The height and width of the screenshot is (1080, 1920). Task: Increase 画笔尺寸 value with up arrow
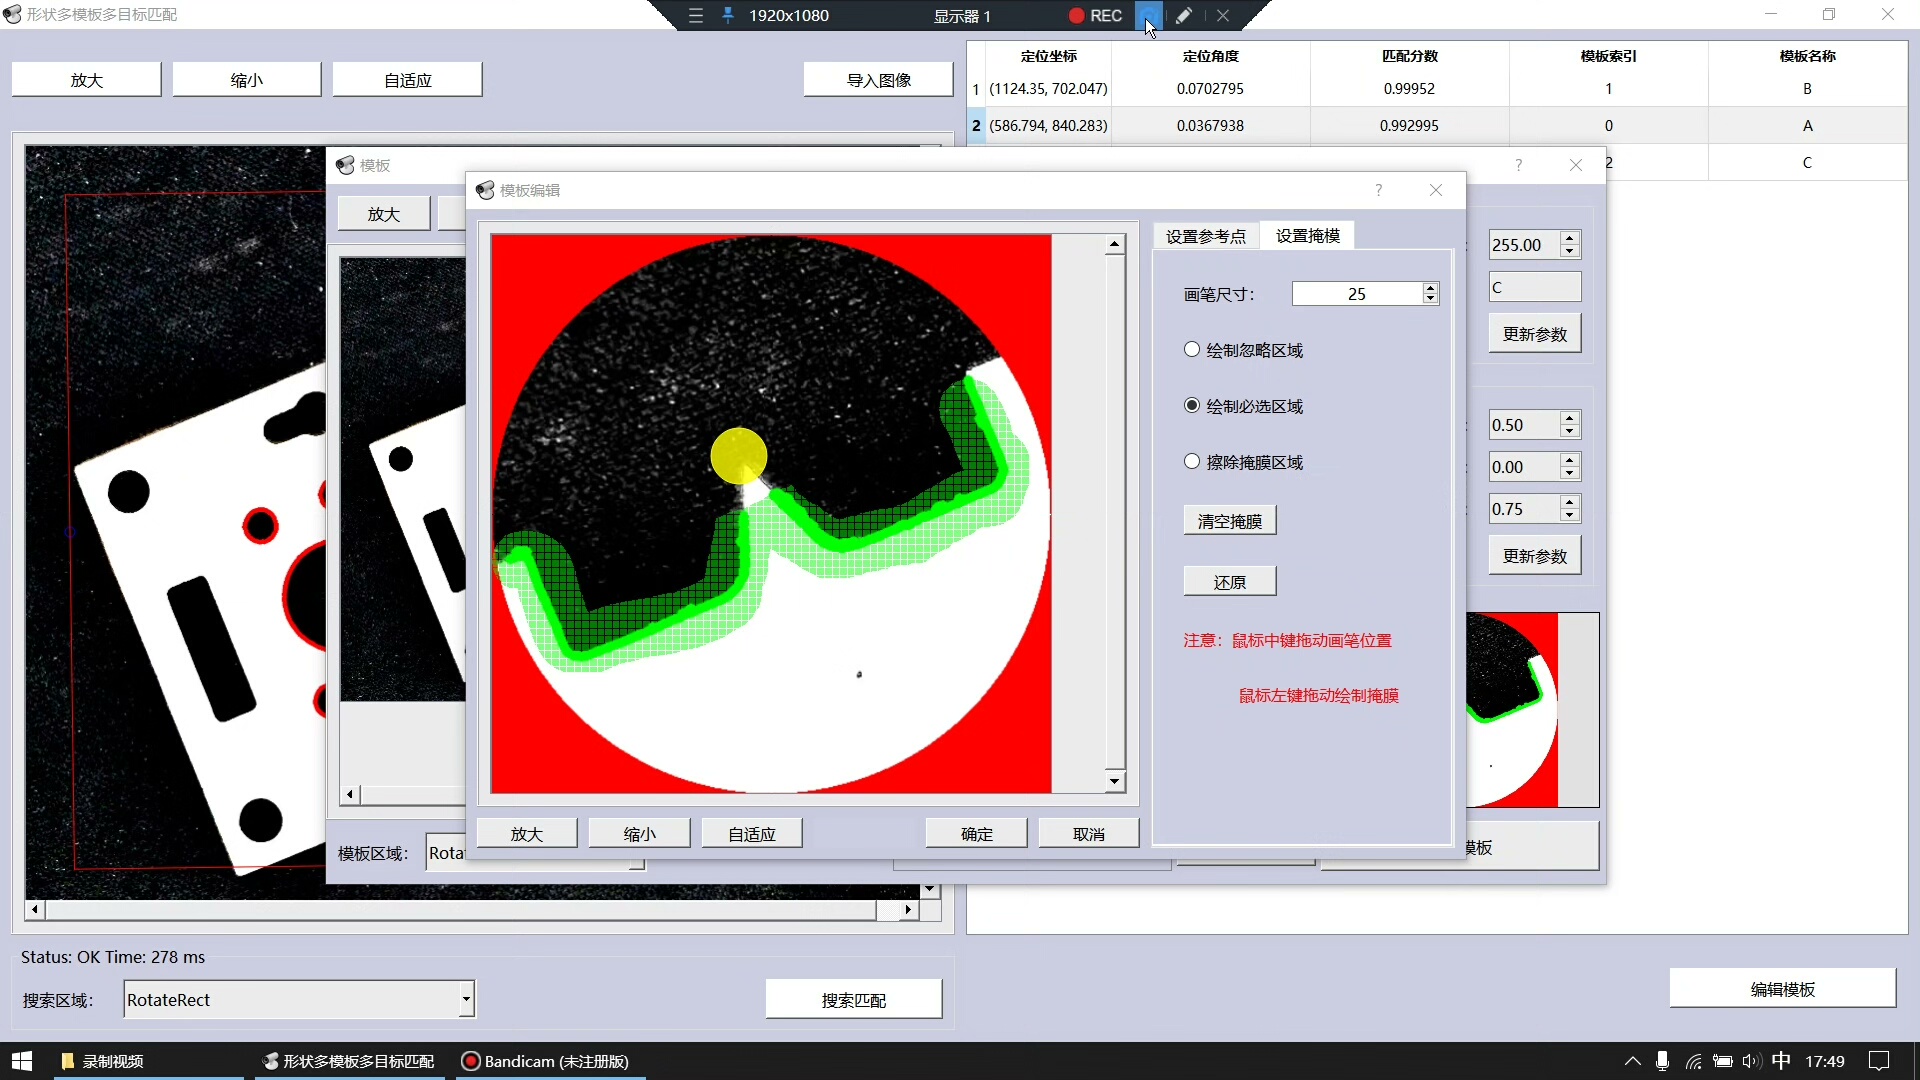1431,288
